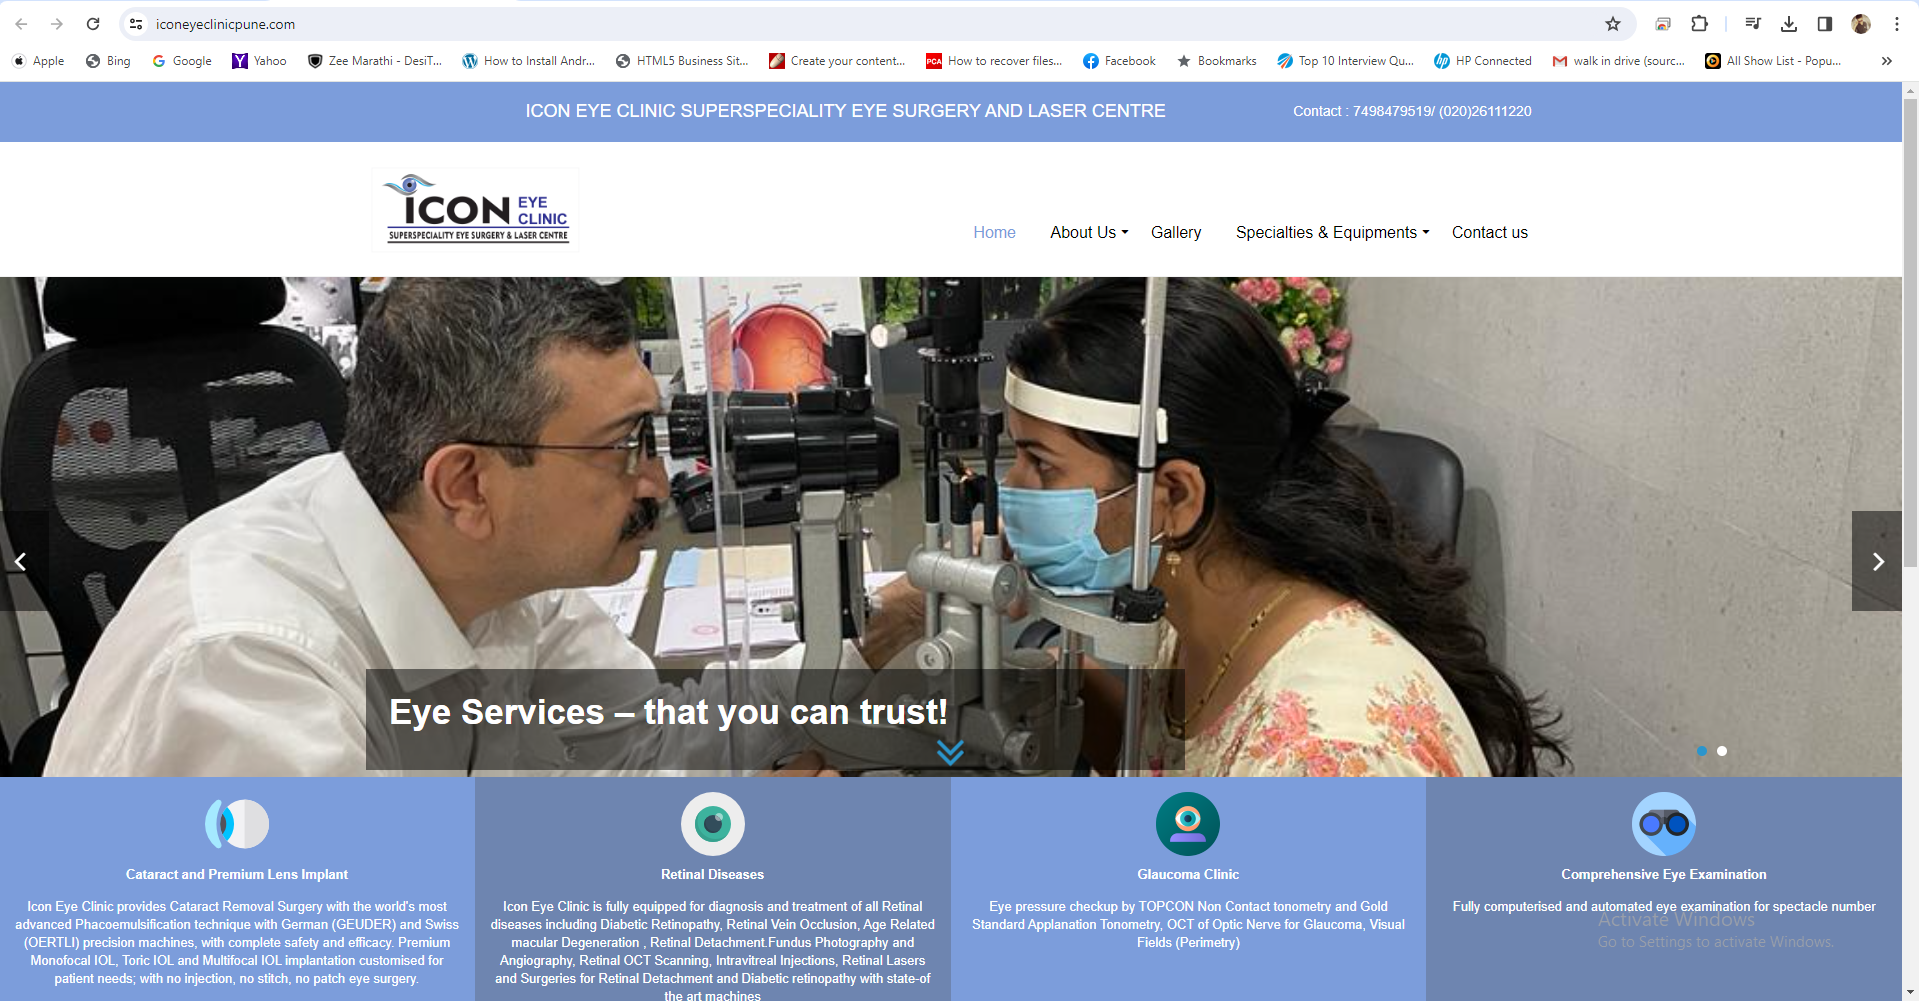Open the Gallery menu item
The image size is (1919, 1001).
(1176, 232)
